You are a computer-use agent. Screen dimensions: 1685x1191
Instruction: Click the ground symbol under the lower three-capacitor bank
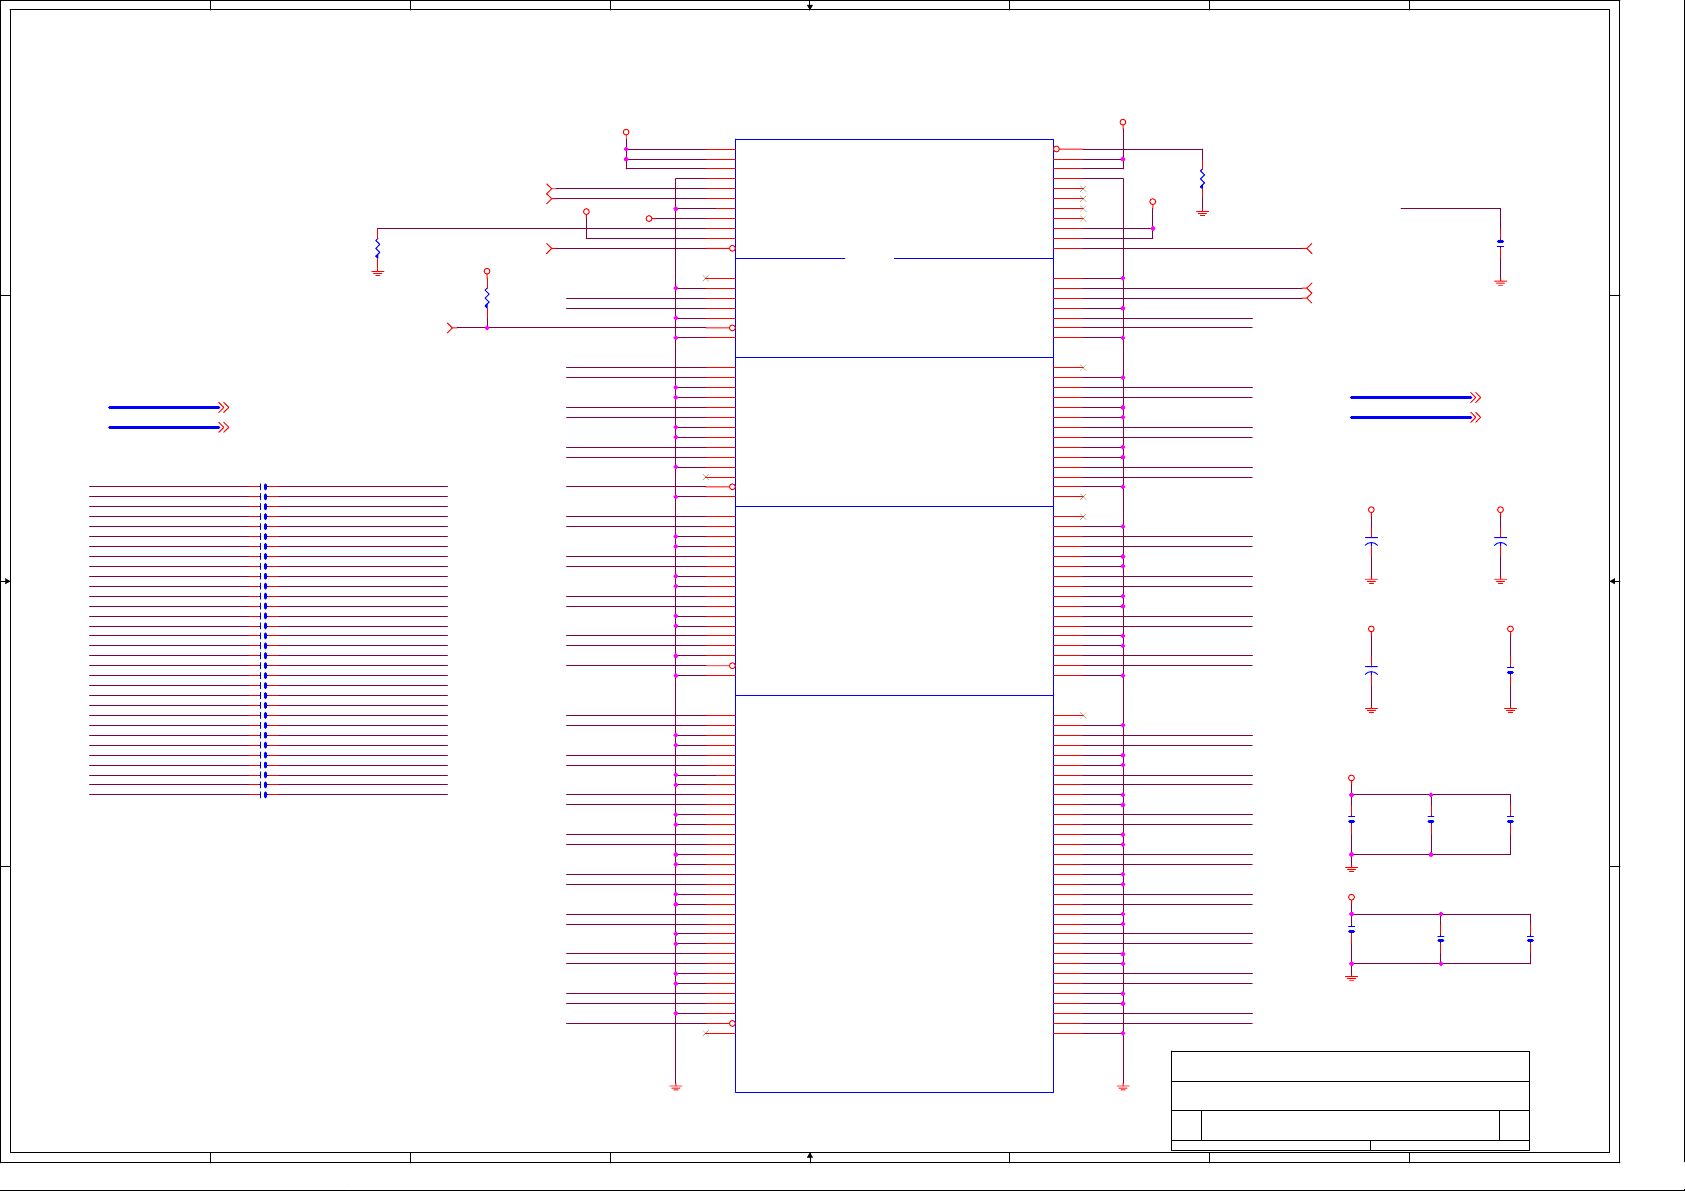pyautogui.click(x=1351, y=977)
